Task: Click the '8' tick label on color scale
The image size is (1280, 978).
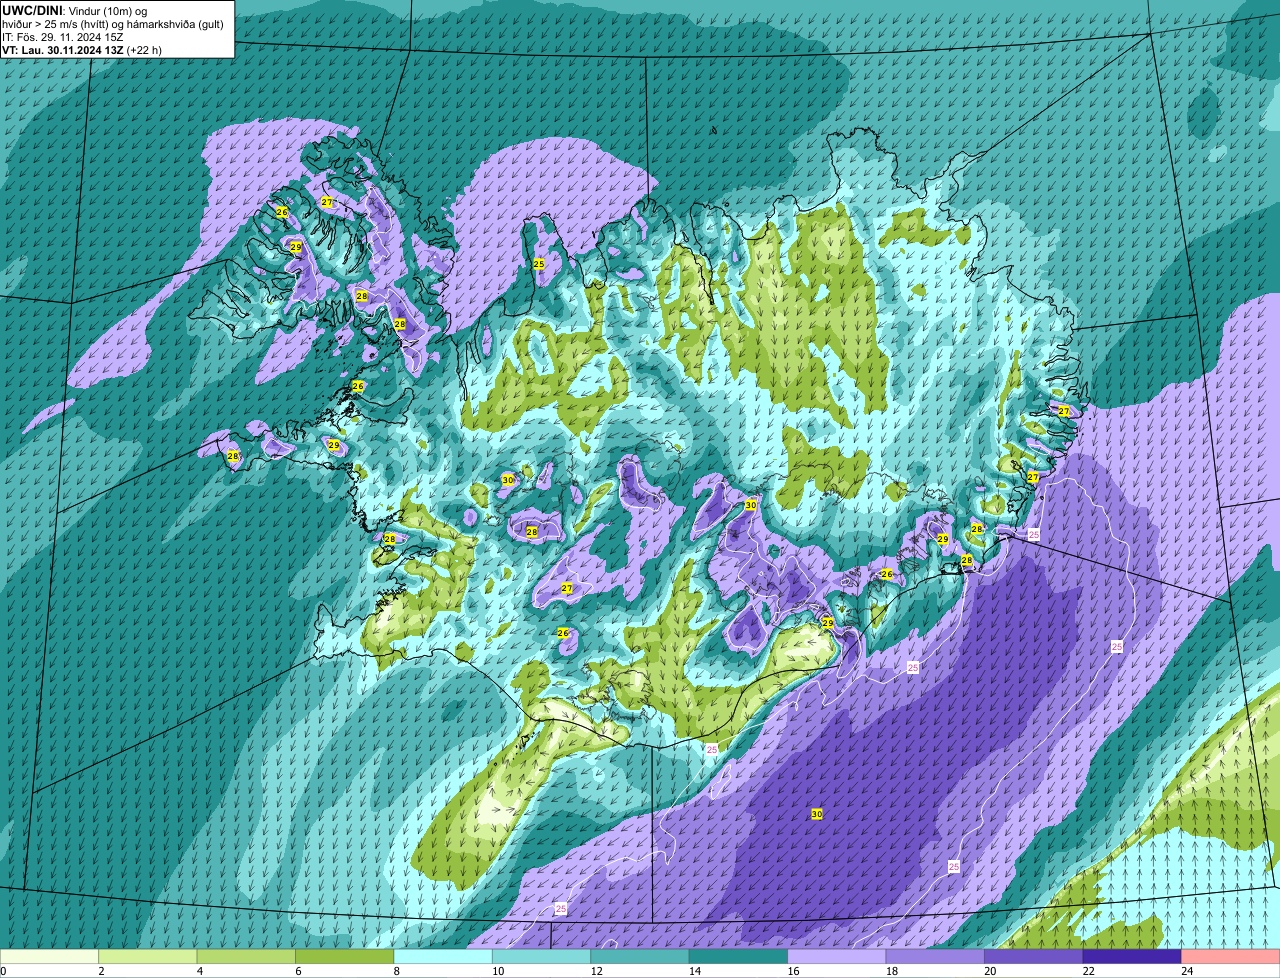Action: pyautogui.click(x=395, y=970)
